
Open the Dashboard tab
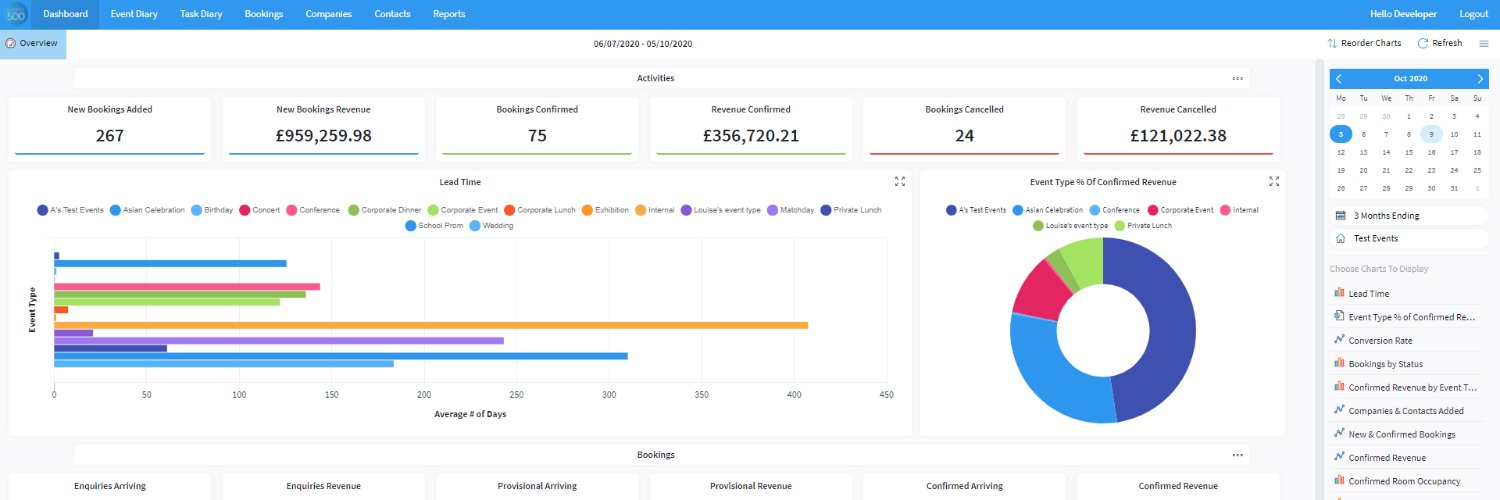pos(66,14)
